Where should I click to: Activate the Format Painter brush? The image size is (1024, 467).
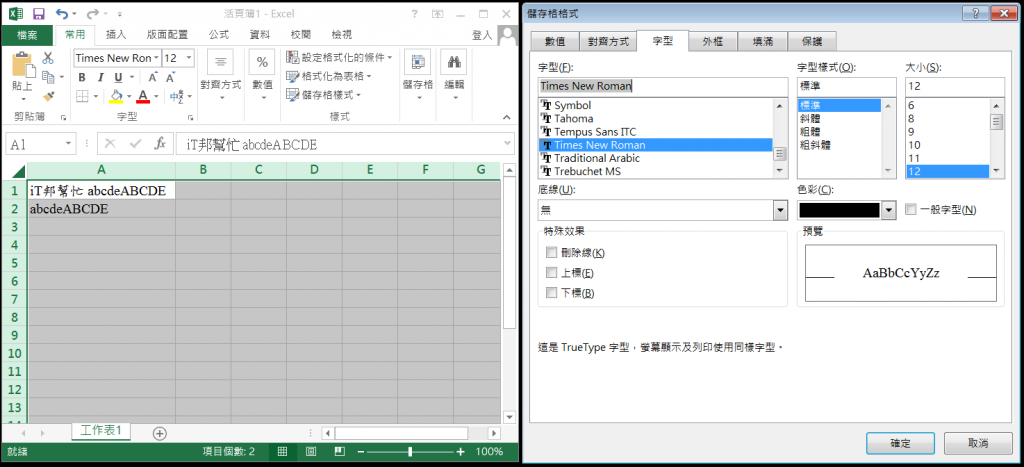pos(48,96)
